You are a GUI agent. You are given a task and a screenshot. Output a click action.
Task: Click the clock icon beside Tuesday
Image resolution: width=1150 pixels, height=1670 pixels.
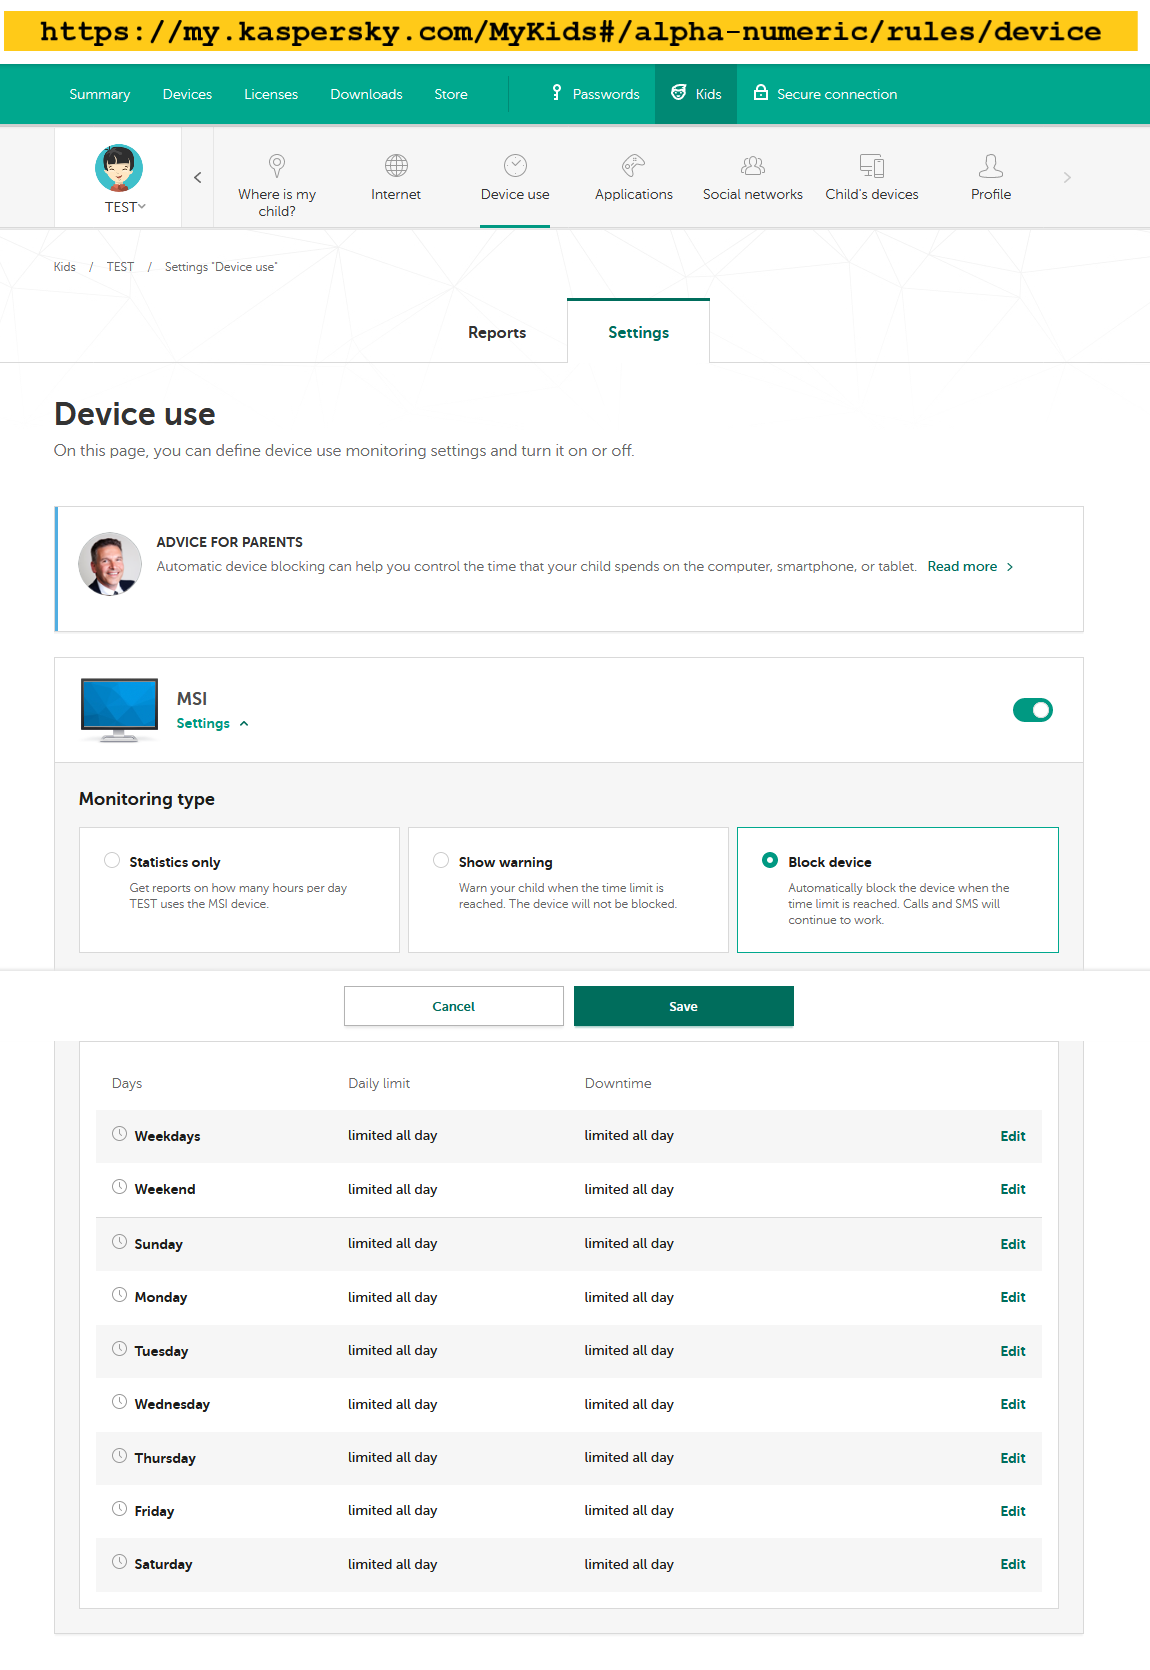119,1349
